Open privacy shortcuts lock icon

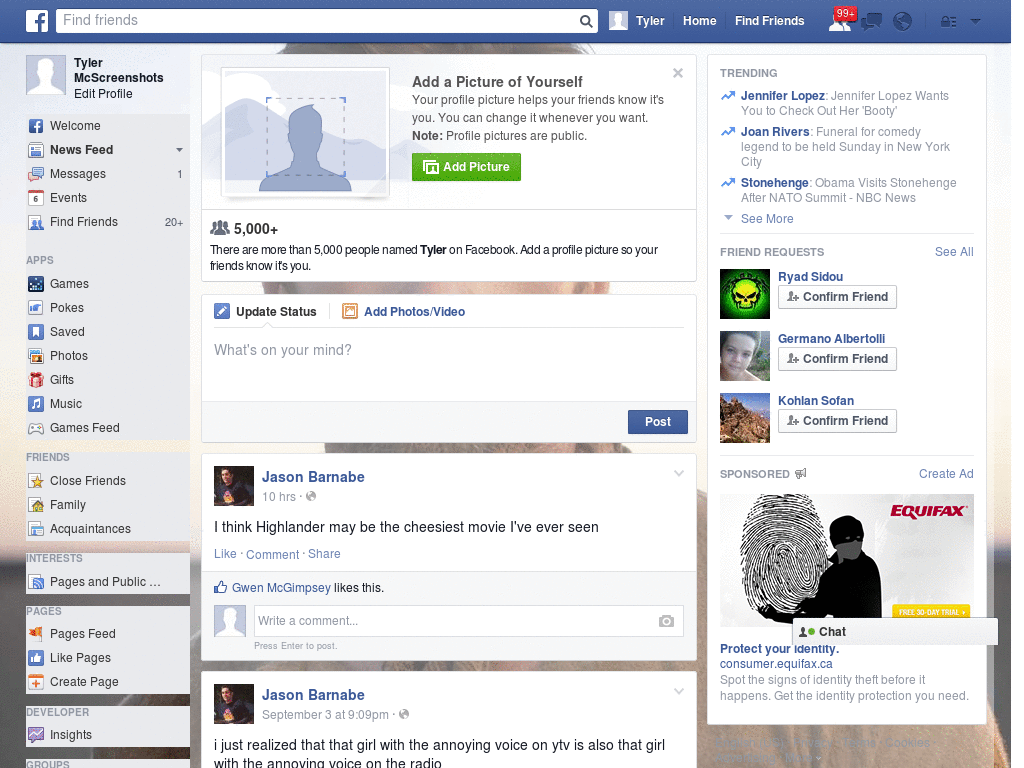[x=948, y=22]
